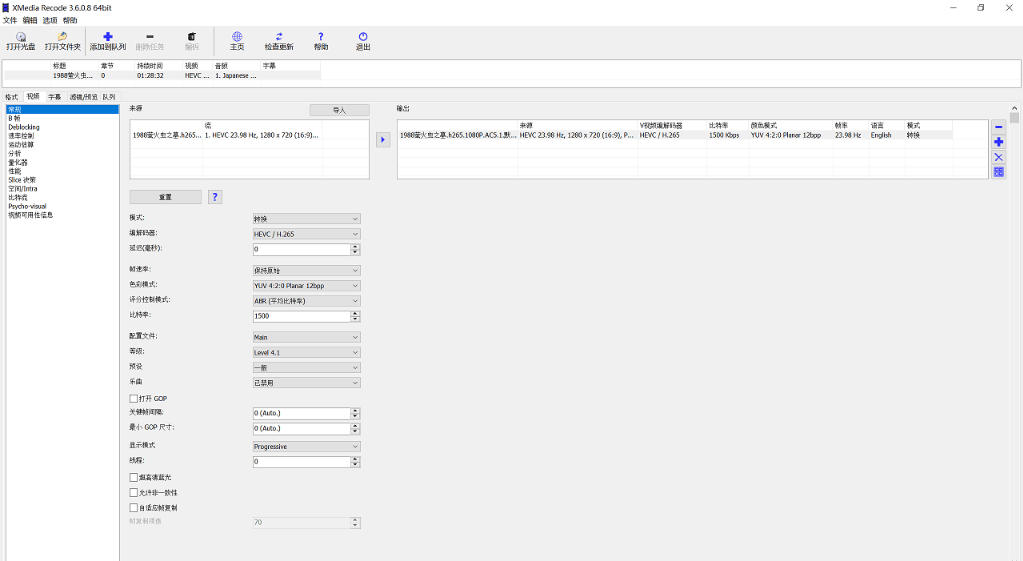
Task: Select the file row with duration 01:28:32
Action: point(162,76)
